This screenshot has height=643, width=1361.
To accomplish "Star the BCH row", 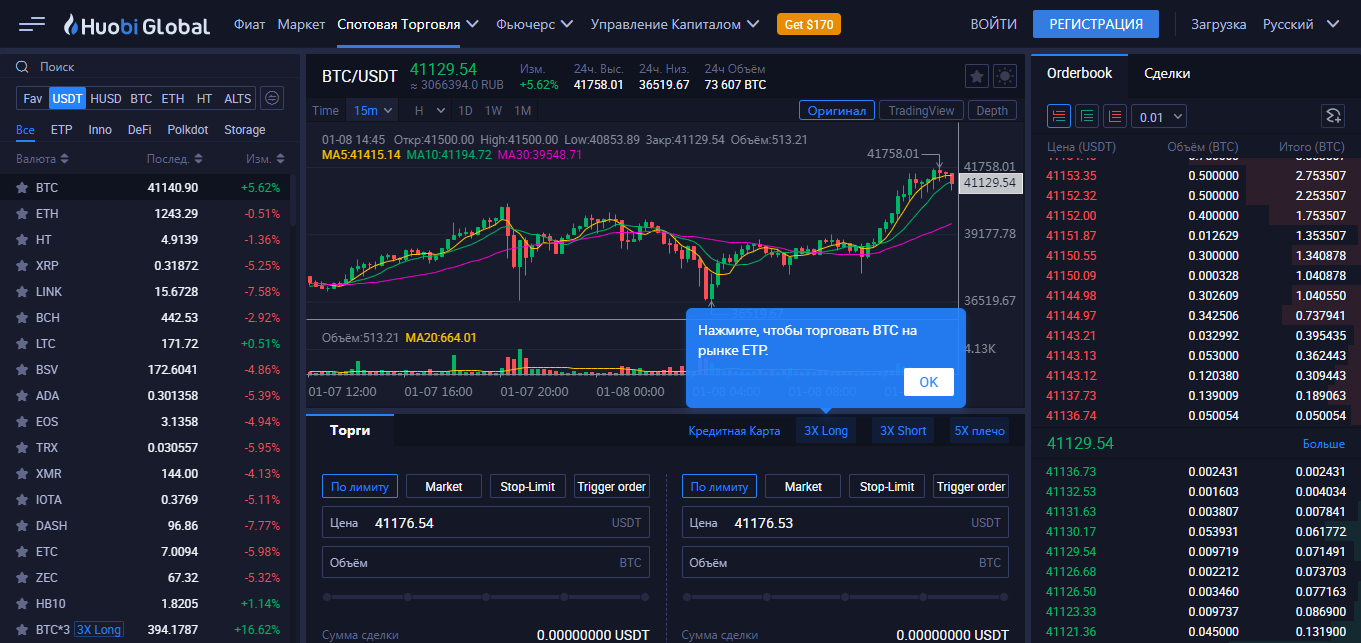I will (x=21, y=317).
